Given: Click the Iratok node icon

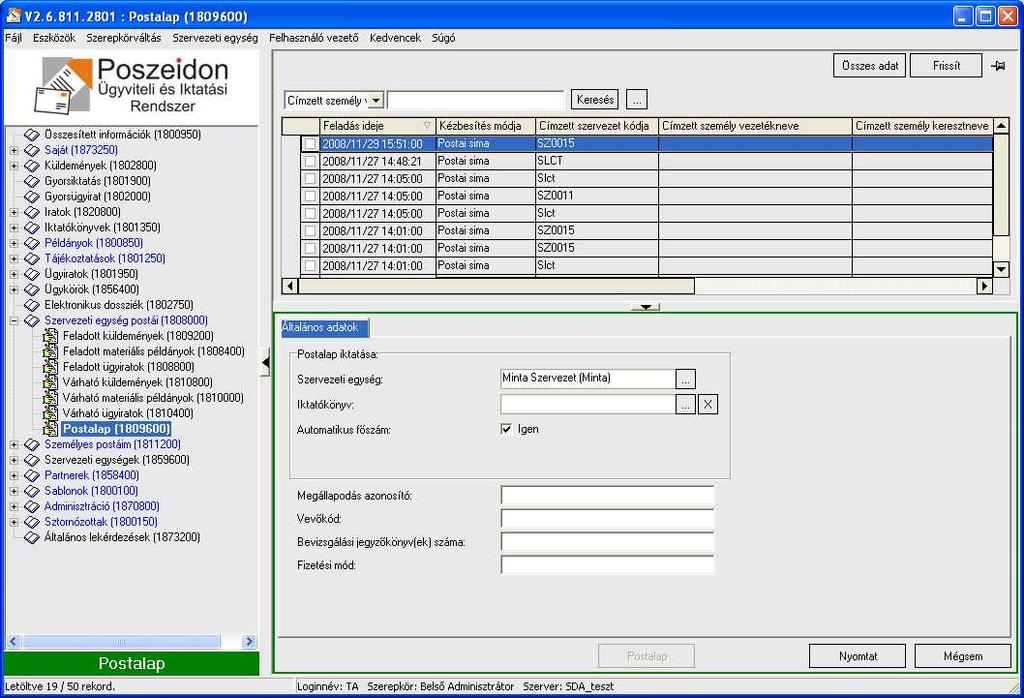Looking at the screenshot, I should (x=32, y=212).
